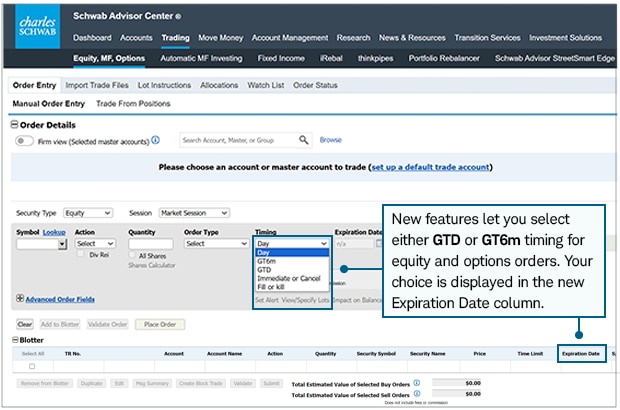Switch to Order Status tab

tap(315, 85)
